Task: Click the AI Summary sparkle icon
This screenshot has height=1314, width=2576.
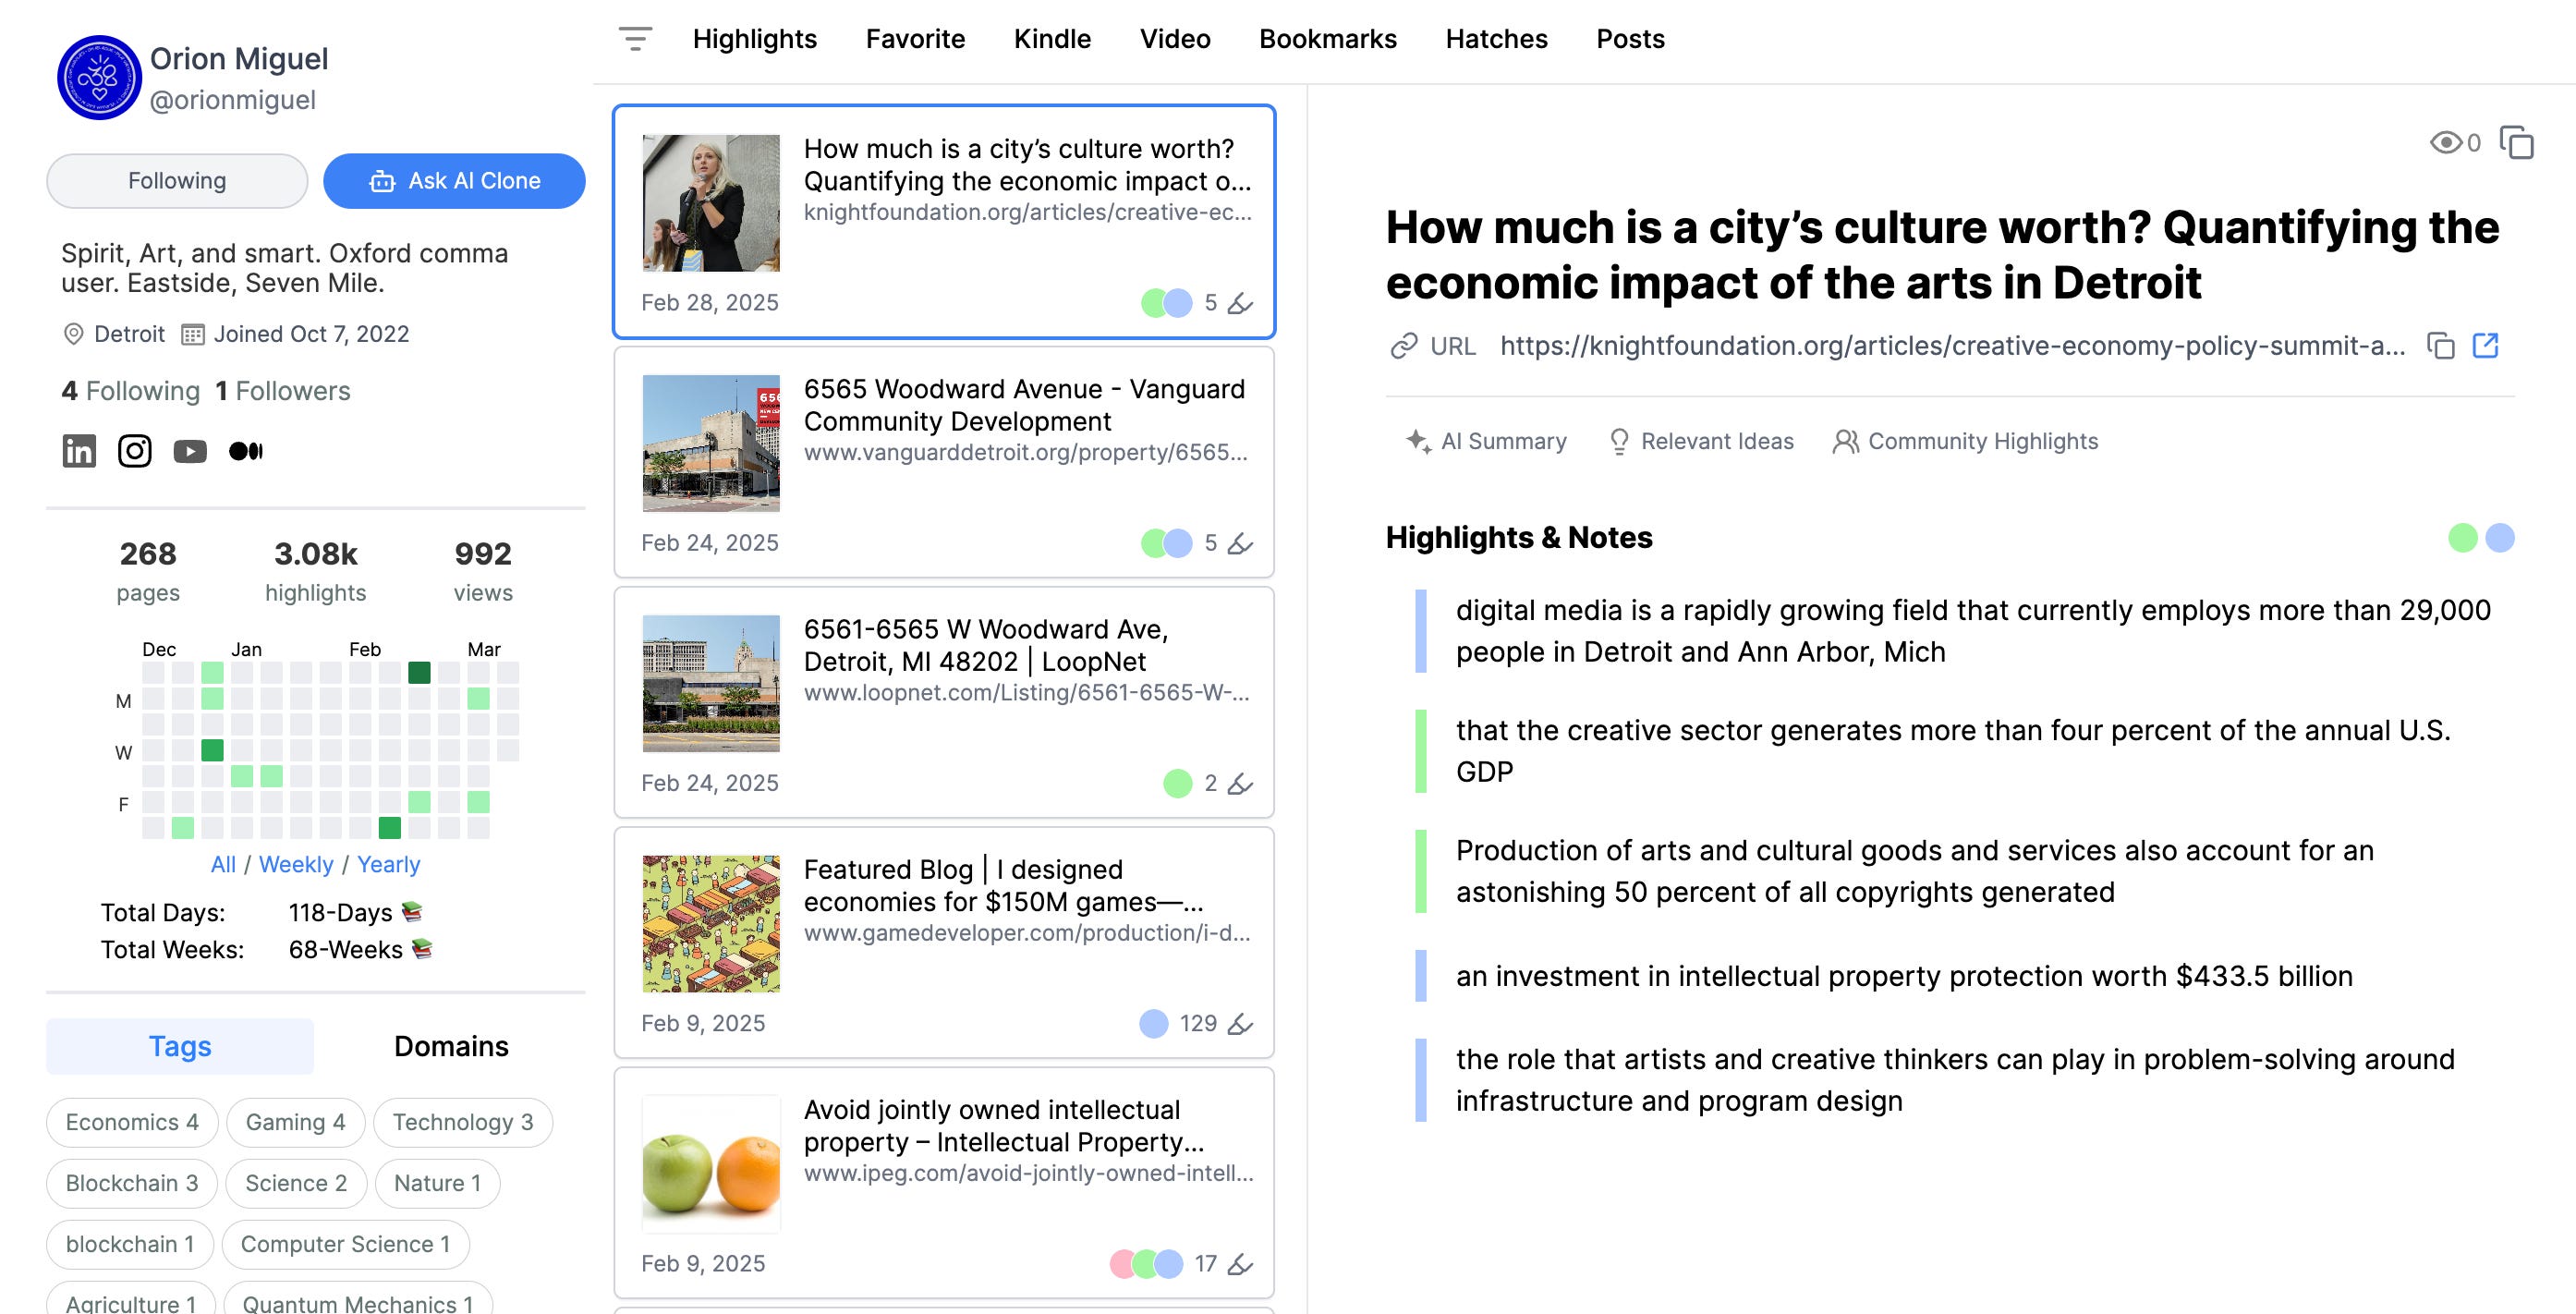Action: [1418, 441]
